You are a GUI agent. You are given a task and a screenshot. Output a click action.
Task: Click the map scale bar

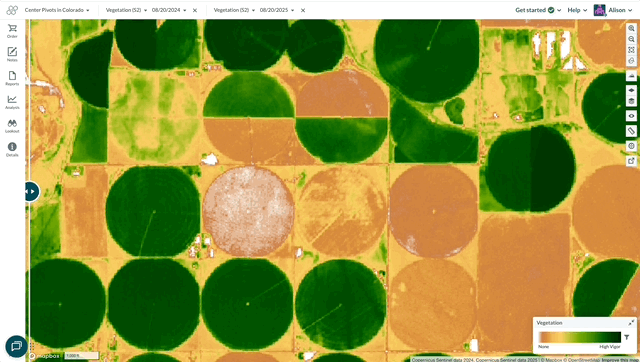(82, 356)
